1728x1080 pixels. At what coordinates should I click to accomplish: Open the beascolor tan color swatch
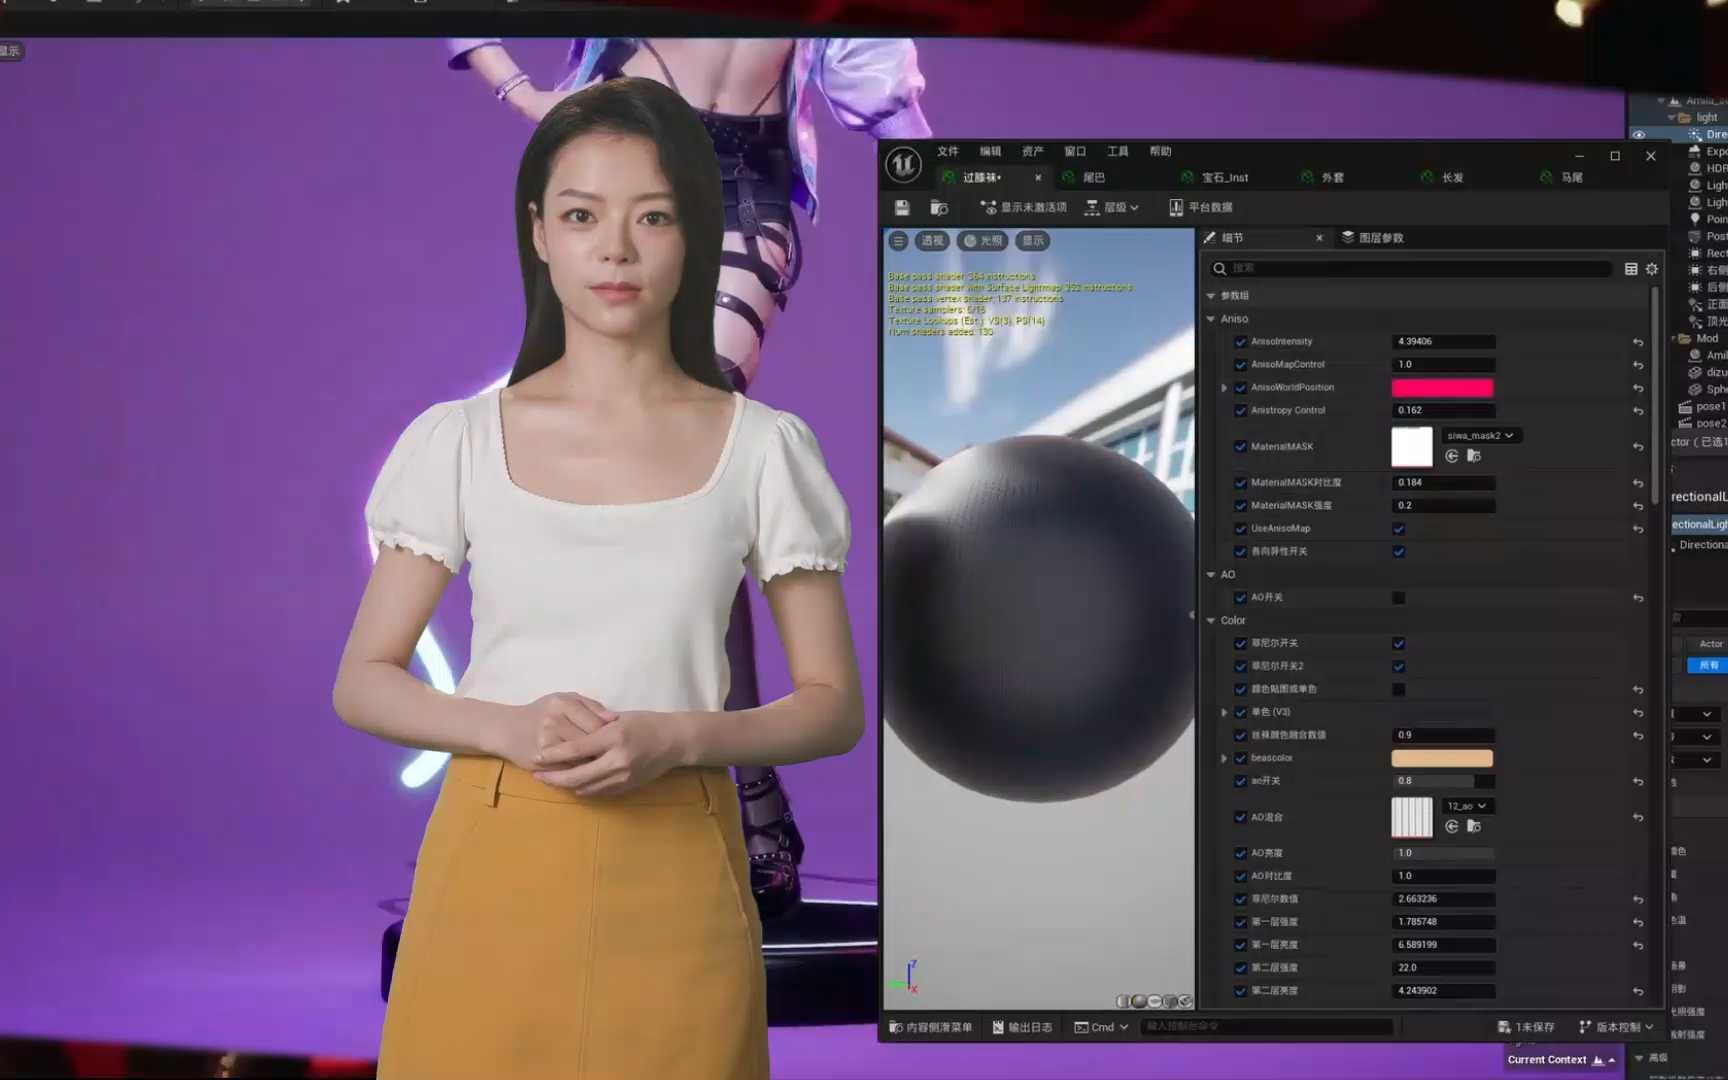point(1443,758)
